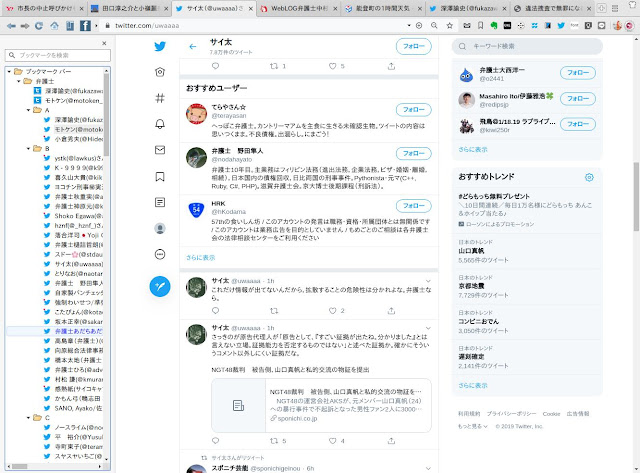Switch to 能登町の1時間天気 tab
640x473 pixels.
383,8
